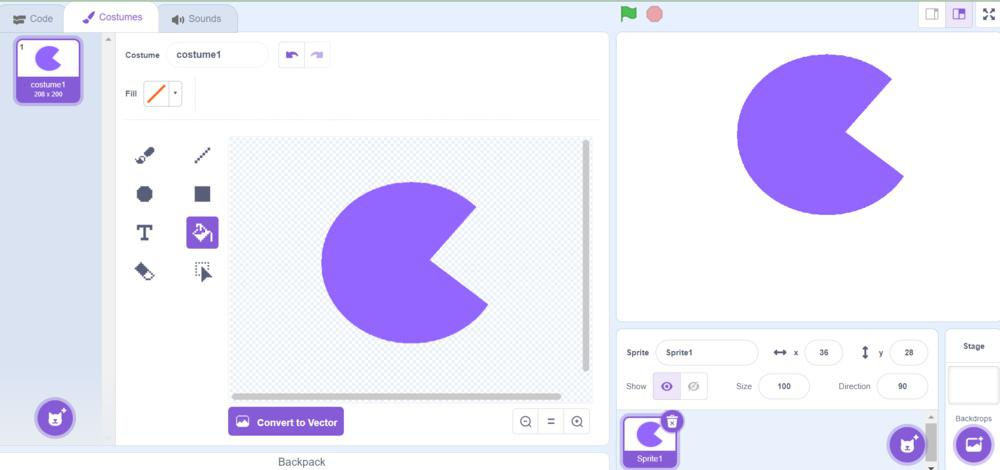Select the costume1 thumbnail
Screen dimensions: 1000x470
point(48,71)
